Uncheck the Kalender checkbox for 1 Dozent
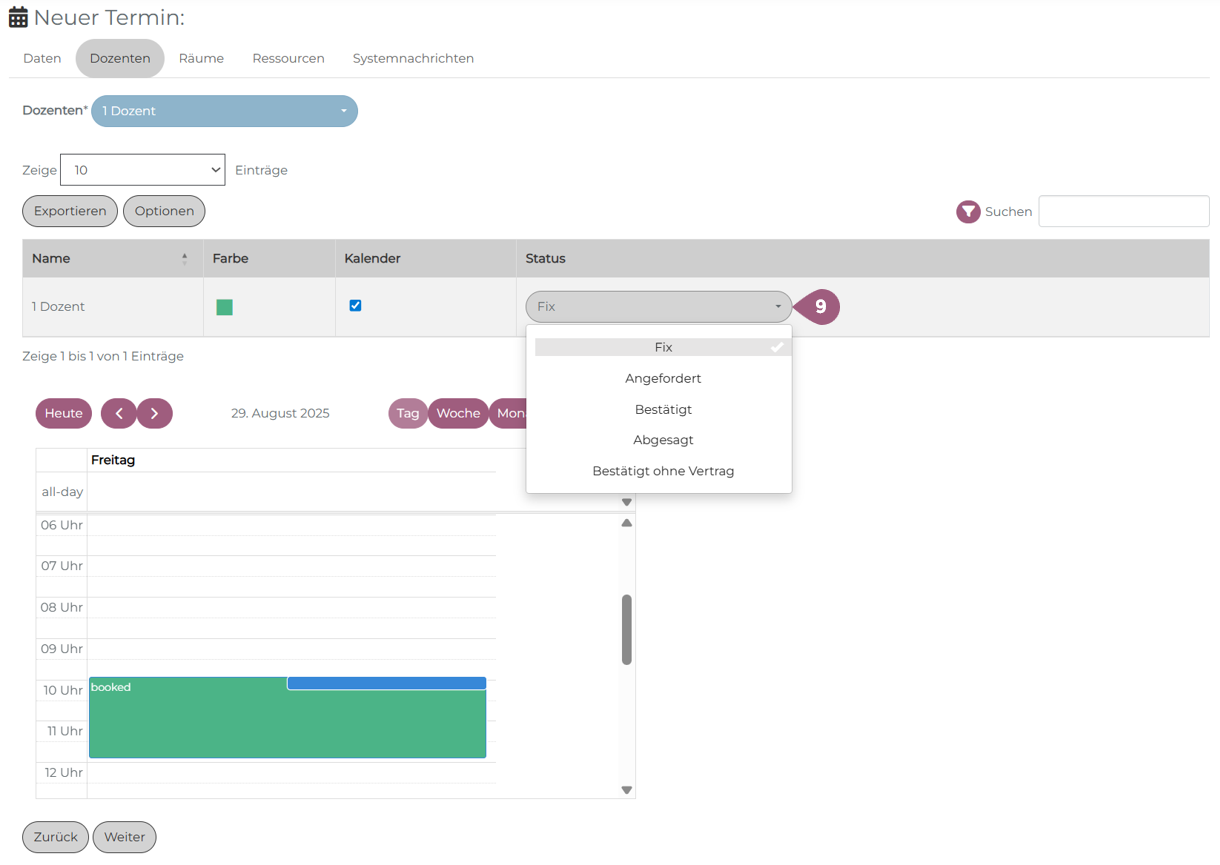 355,306
